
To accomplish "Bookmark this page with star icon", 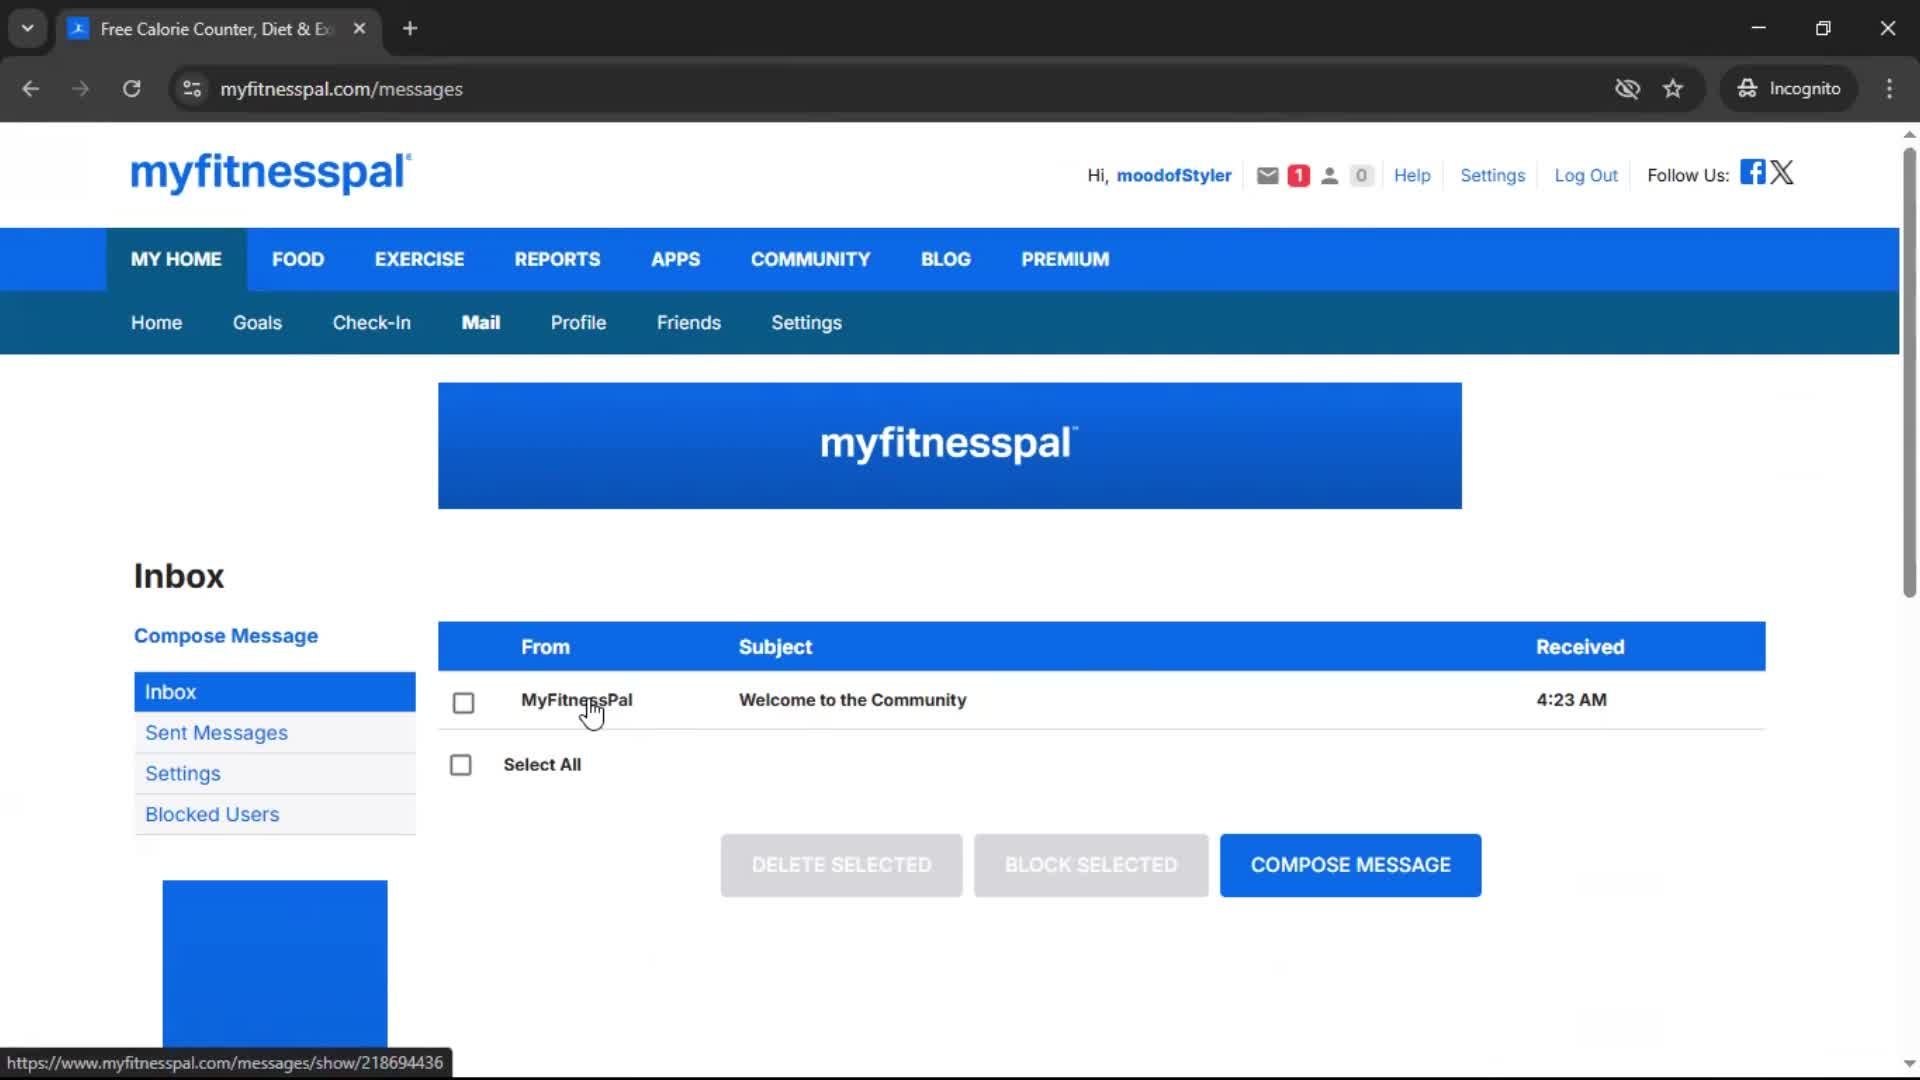I will [x=1673, y=89].
